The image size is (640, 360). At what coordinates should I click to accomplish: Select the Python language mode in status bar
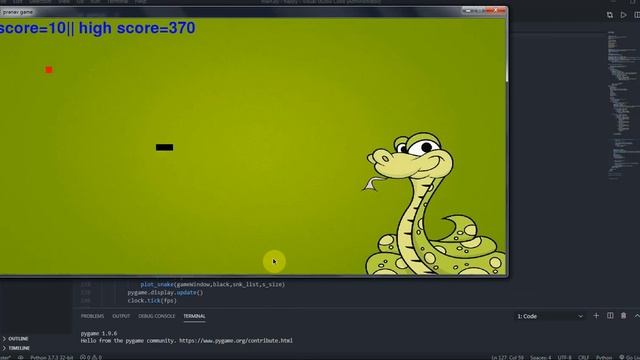[604, 358]
